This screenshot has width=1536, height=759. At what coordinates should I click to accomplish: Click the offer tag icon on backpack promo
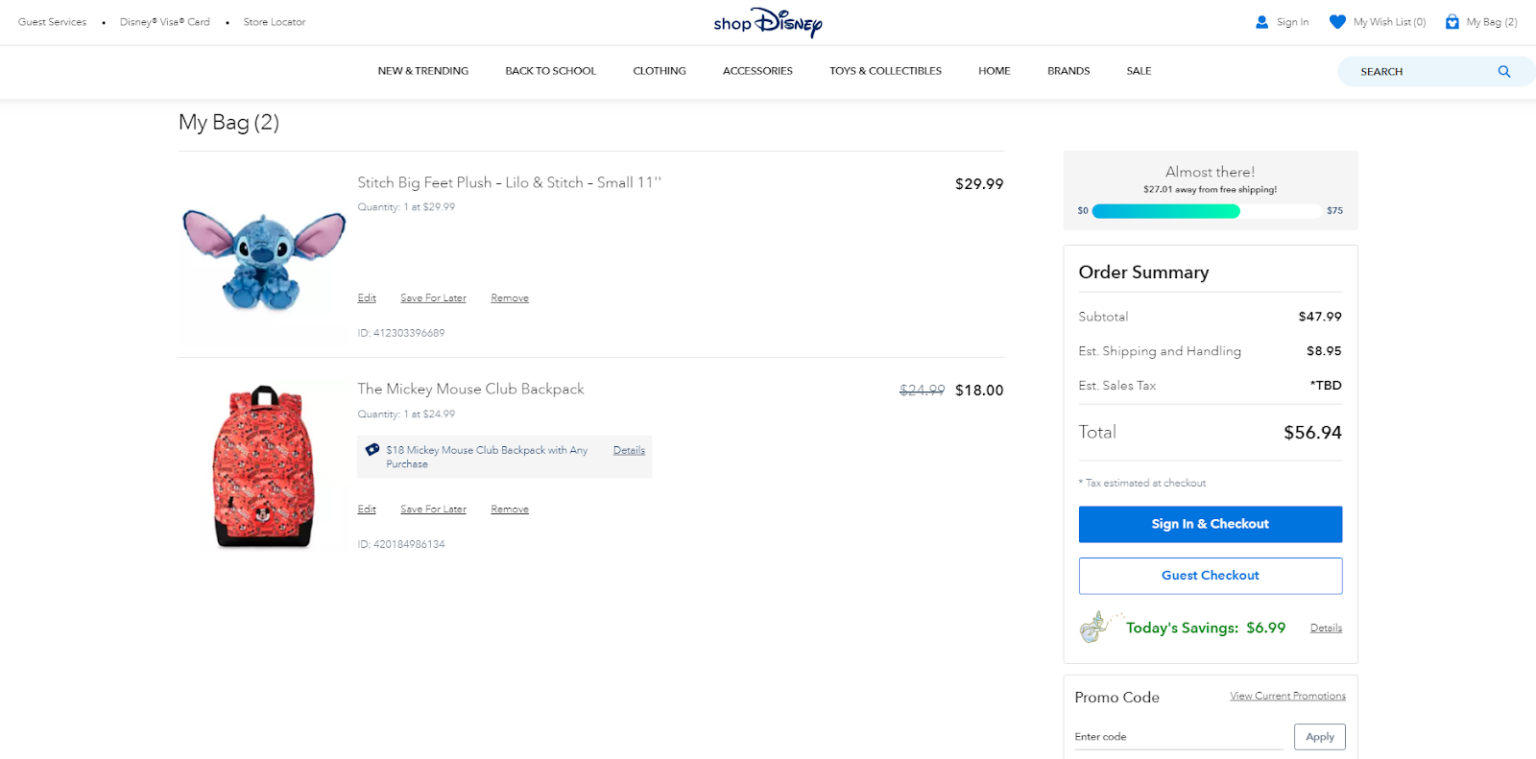point(372,449)
